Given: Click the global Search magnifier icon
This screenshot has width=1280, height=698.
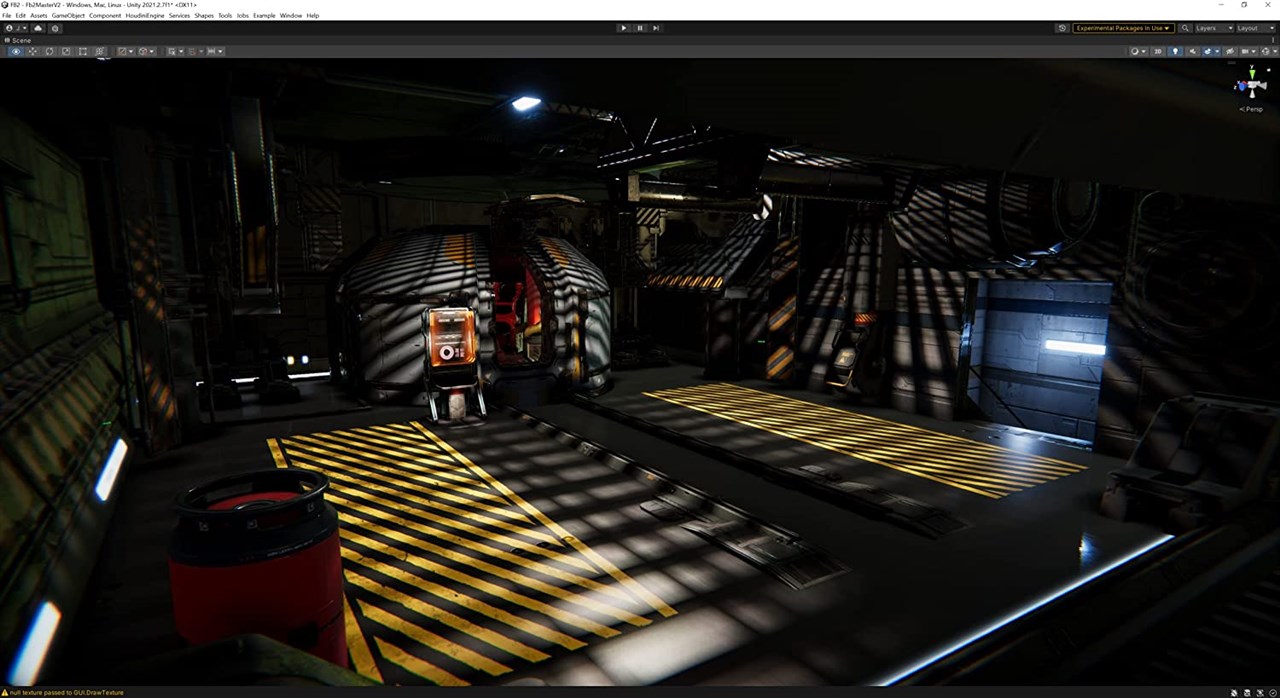Looking at the screenshot, I should (1185, 28).
